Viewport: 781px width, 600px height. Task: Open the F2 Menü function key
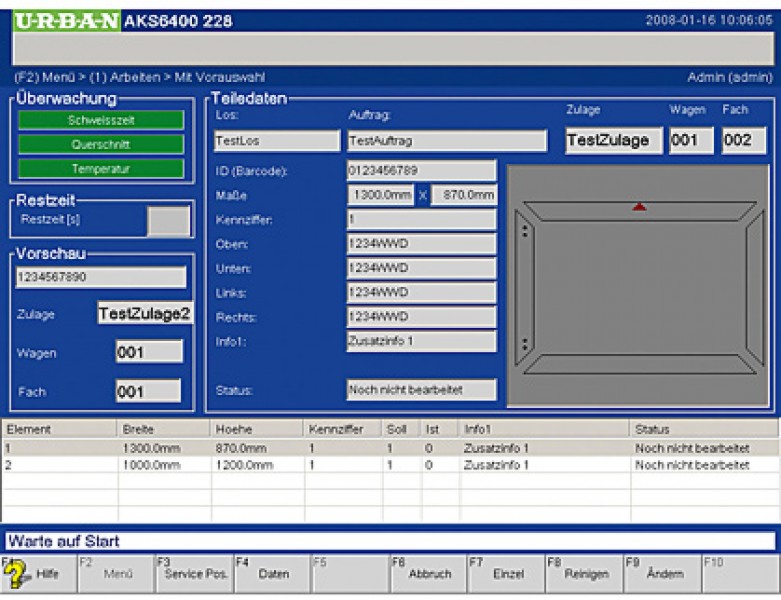[x=117, y=574]
